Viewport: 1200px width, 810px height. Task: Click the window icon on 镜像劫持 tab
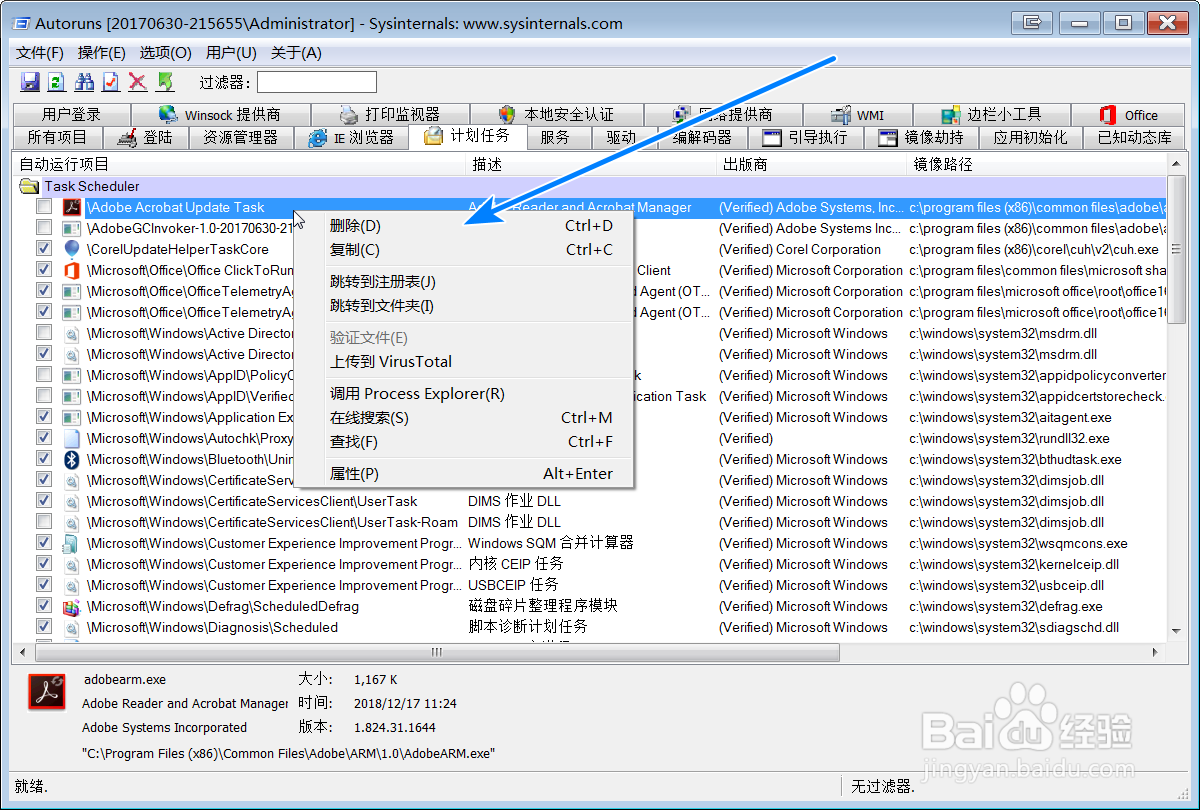[x=888, y=138]
